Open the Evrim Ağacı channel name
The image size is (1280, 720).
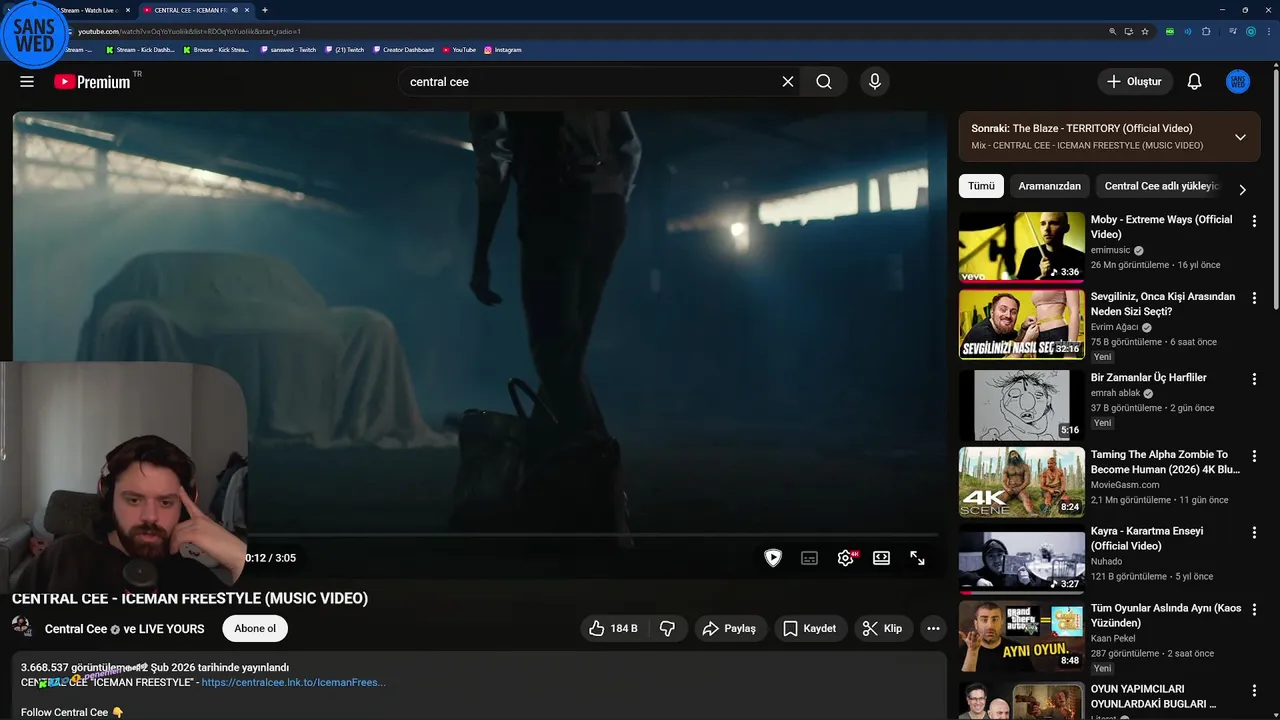(1115, 327)
